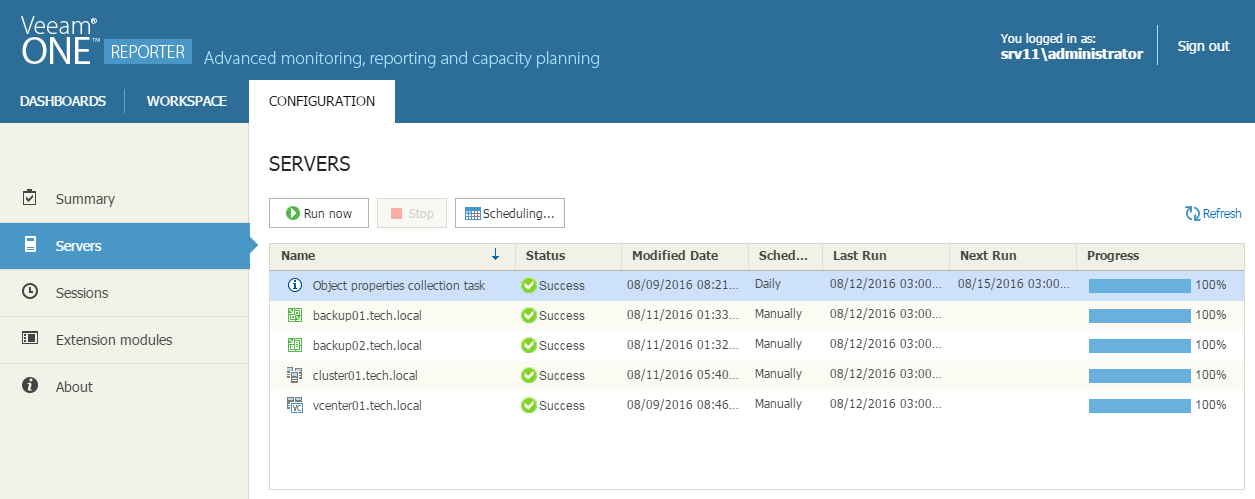Click the Run now button
Image resolution: width=1255 pixels, height=499 pixels.
pyautogui.click(x=319, y=213)
